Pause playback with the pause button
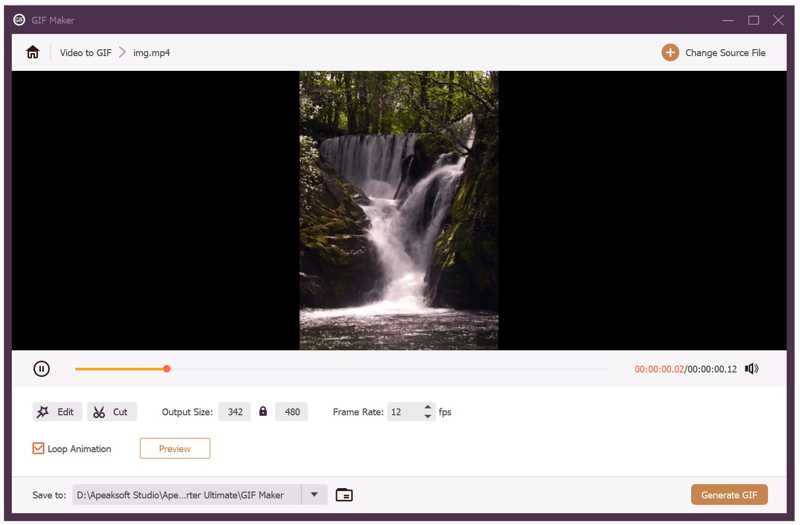Screen dimensions: 800x525 [x=41, y=368]
